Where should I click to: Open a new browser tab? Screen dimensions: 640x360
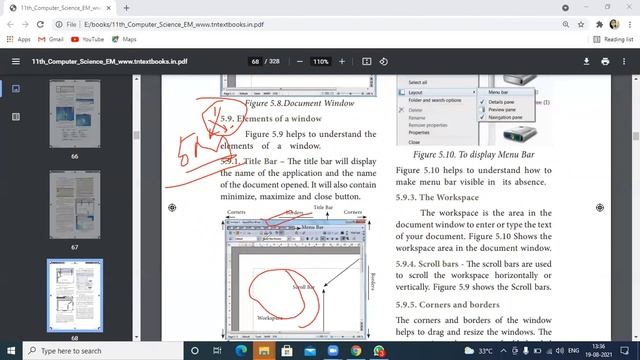point(126,8)
